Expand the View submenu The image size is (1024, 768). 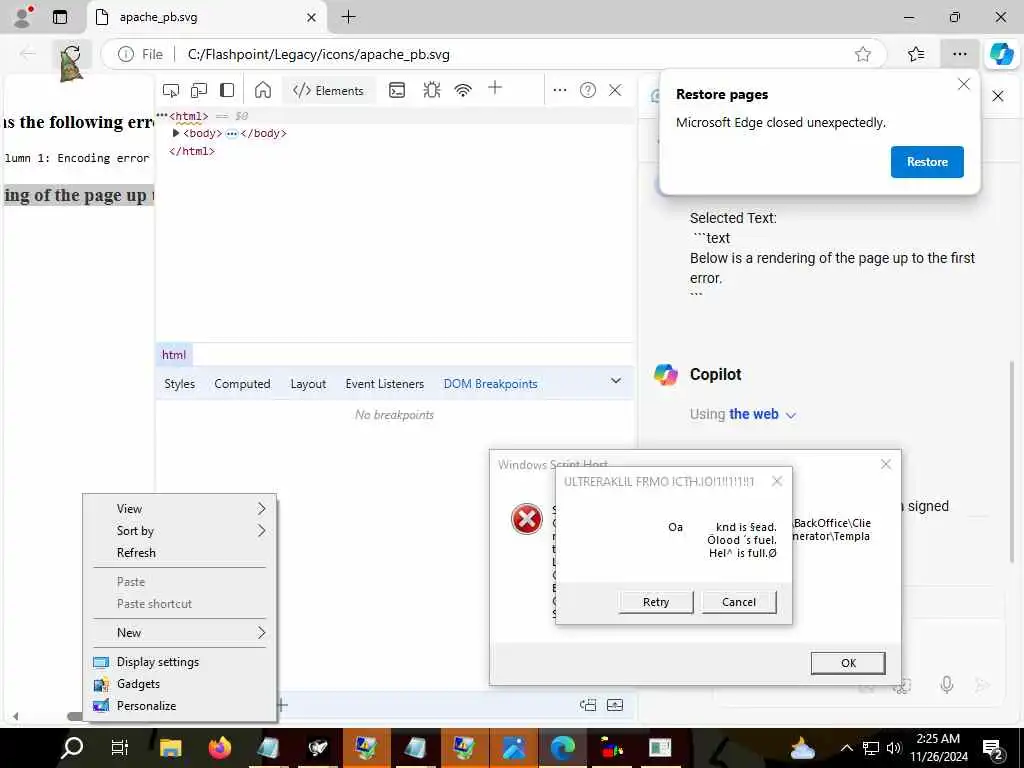tap(180, 509)
